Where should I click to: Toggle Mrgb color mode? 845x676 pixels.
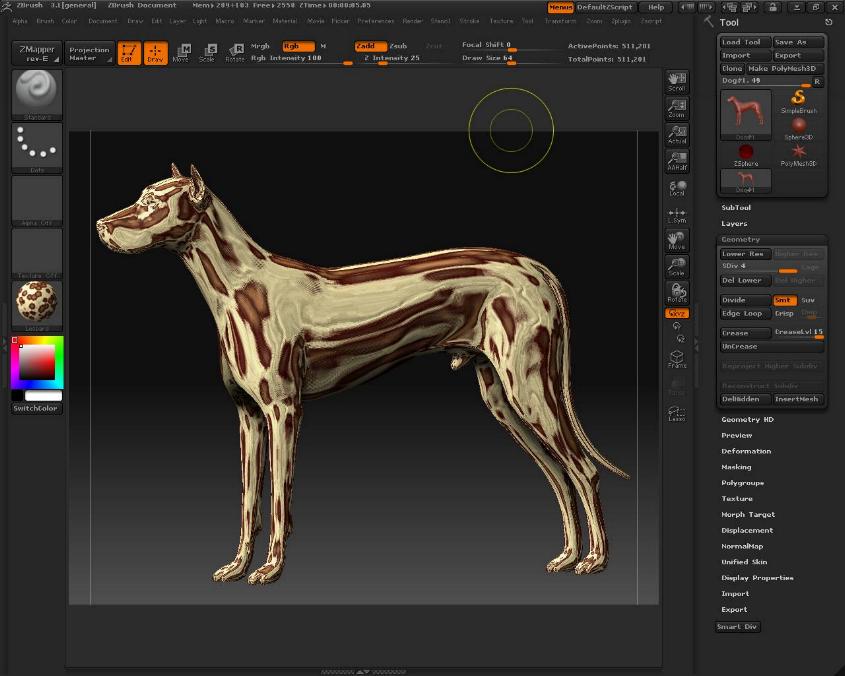click(x=258, y=45)
